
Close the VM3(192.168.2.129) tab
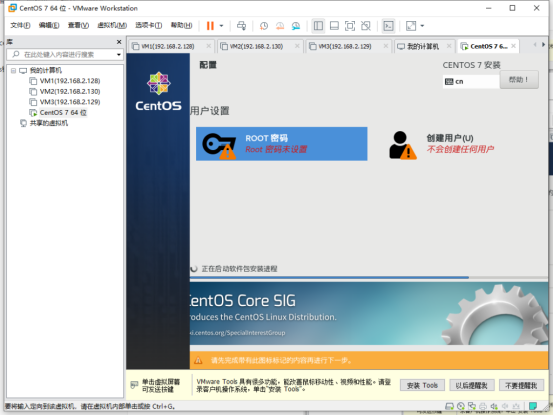pyautogui.click(x=385, y=46)
